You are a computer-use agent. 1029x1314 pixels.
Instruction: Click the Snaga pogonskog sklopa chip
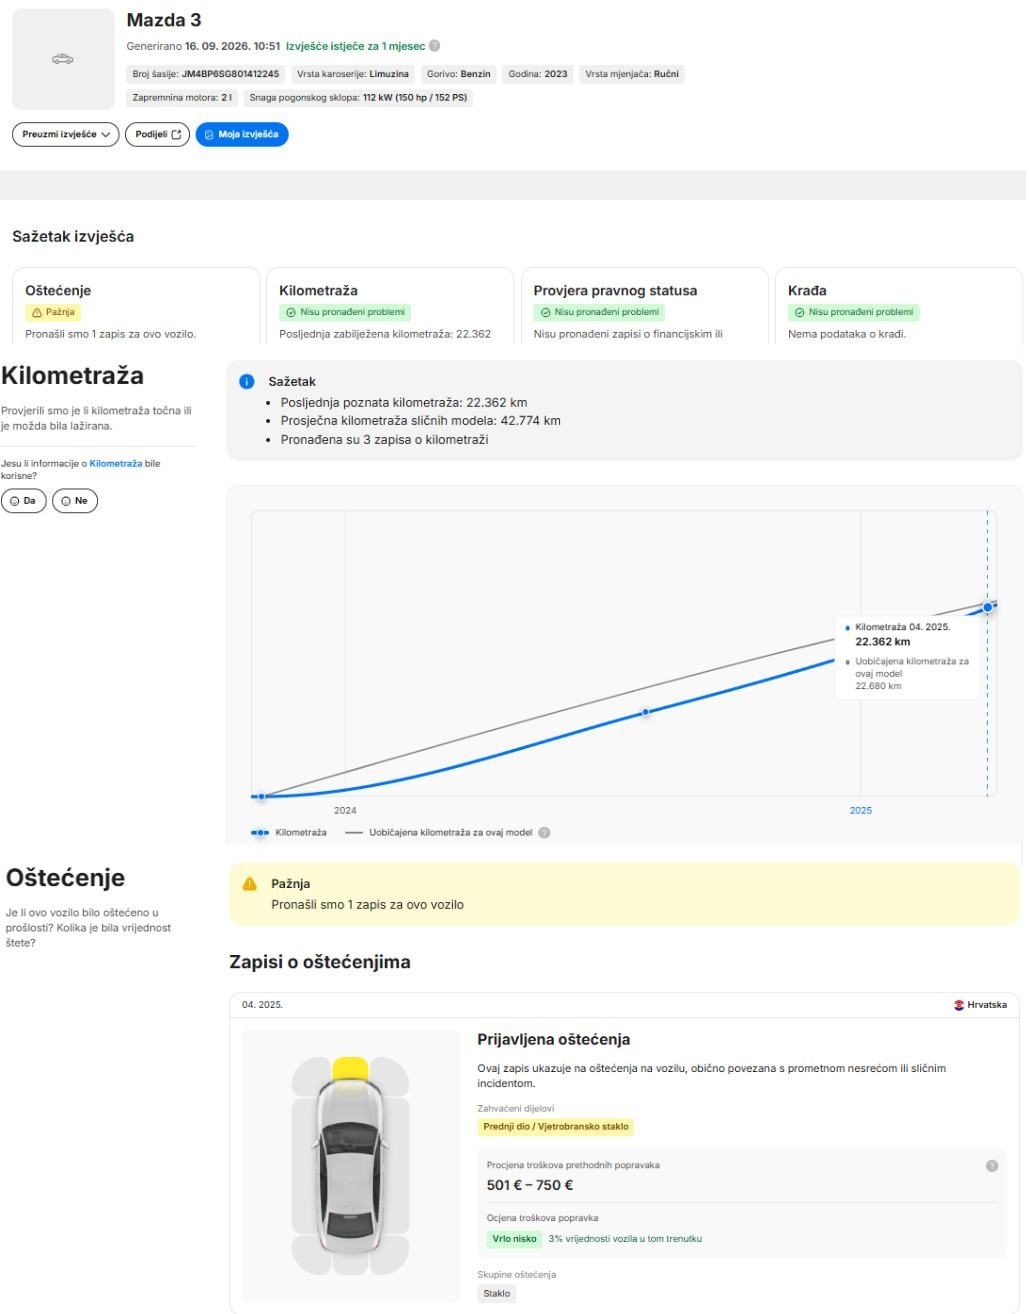point(358,98)
